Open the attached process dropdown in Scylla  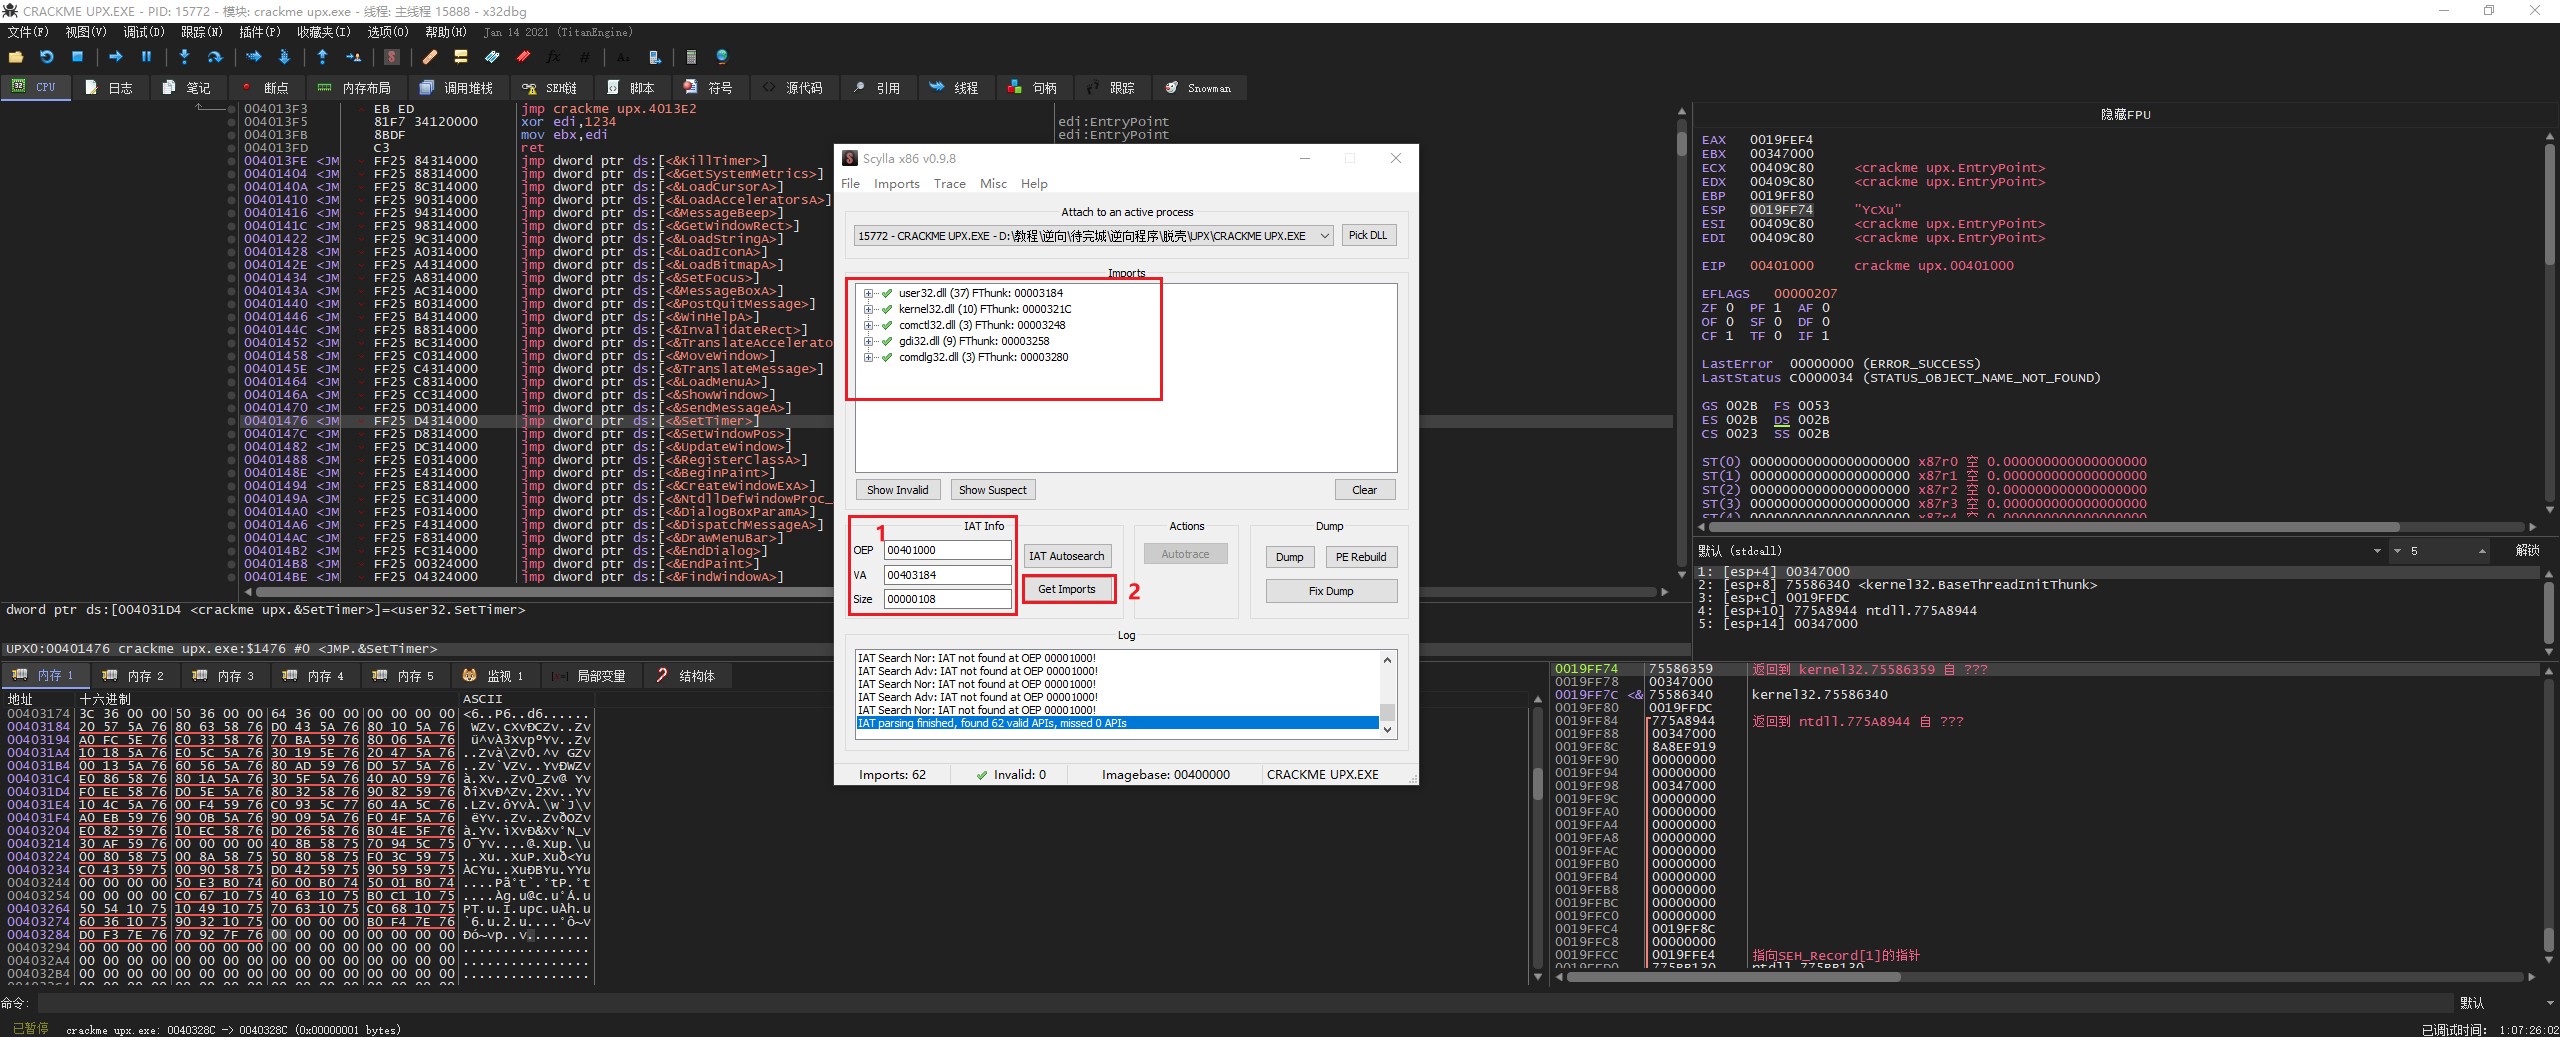click(1324, 236)
